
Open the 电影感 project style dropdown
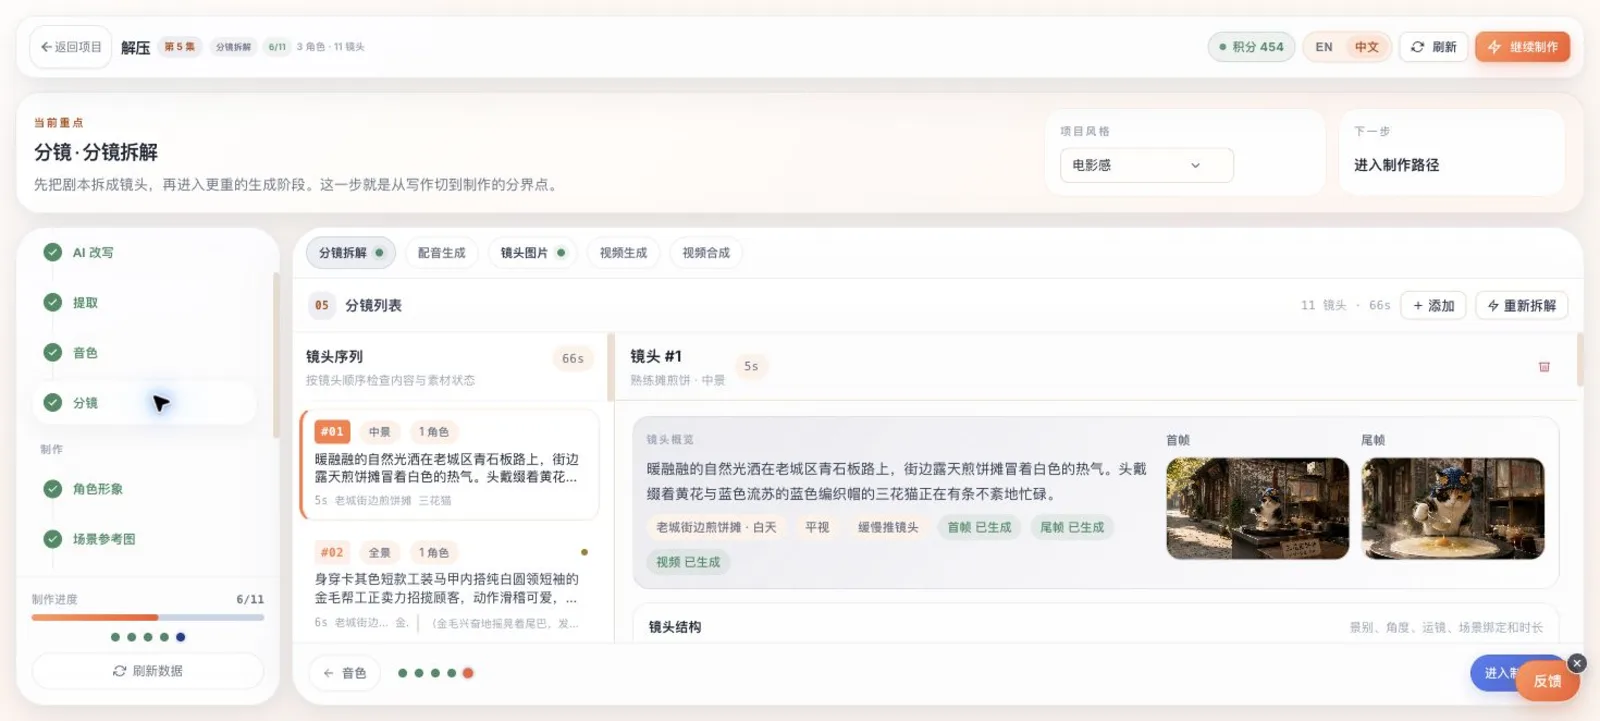[x=1146, y=165]
